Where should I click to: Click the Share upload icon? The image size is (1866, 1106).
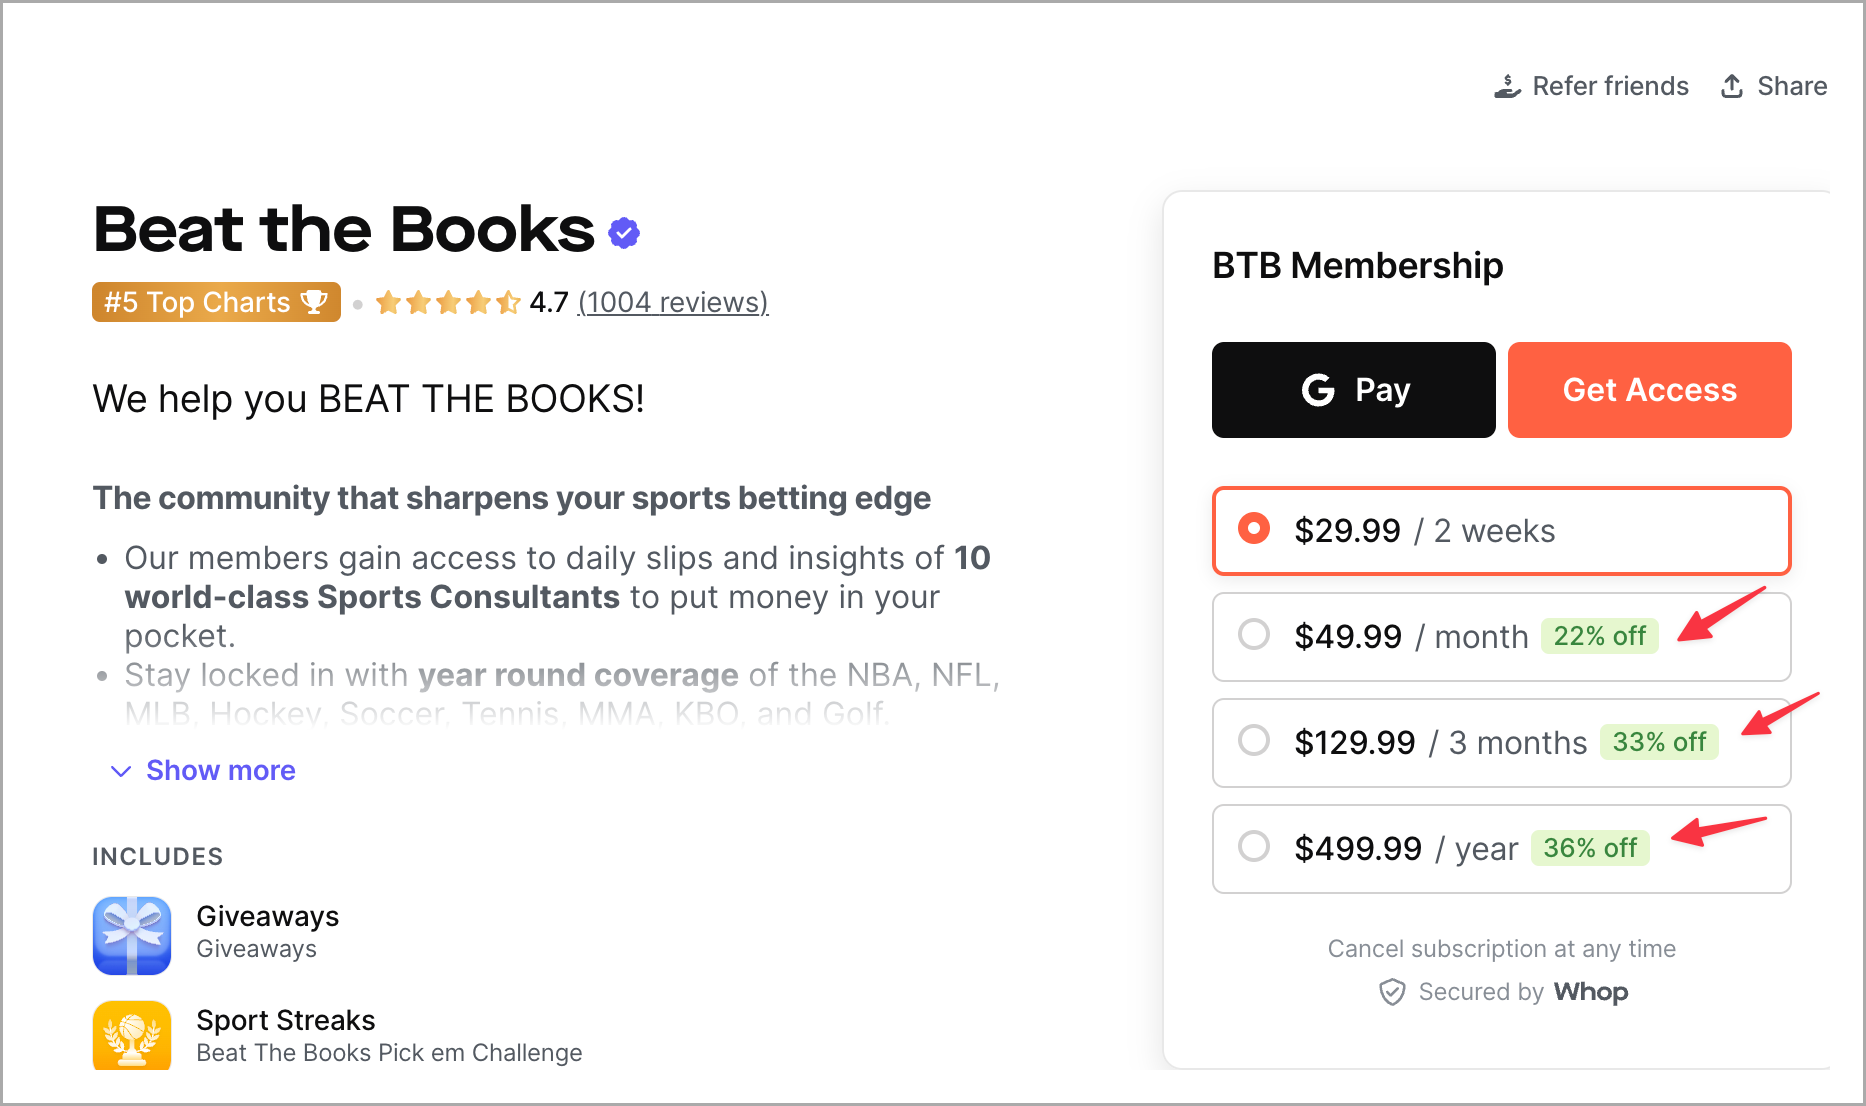[x=1732, y=87]
